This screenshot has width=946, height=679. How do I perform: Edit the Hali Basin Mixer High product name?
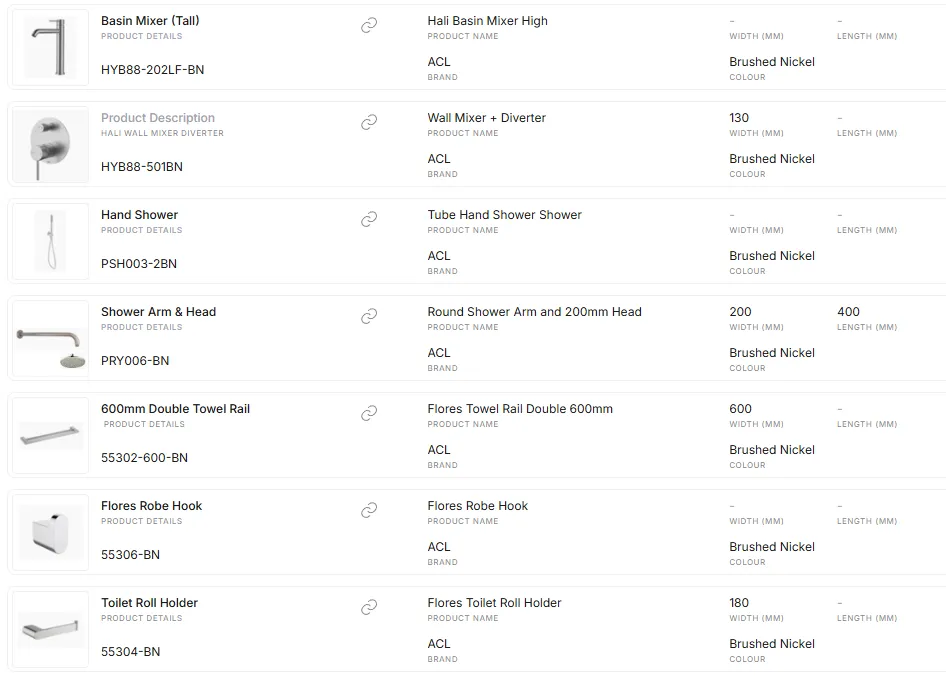click(x=487, y=21)
